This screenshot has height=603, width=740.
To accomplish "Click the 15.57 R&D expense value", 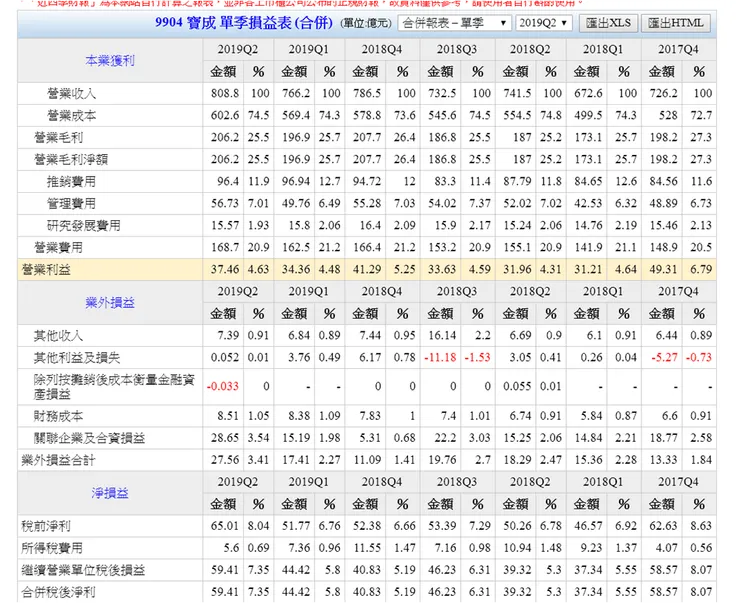I will click(x=225, y=226).
